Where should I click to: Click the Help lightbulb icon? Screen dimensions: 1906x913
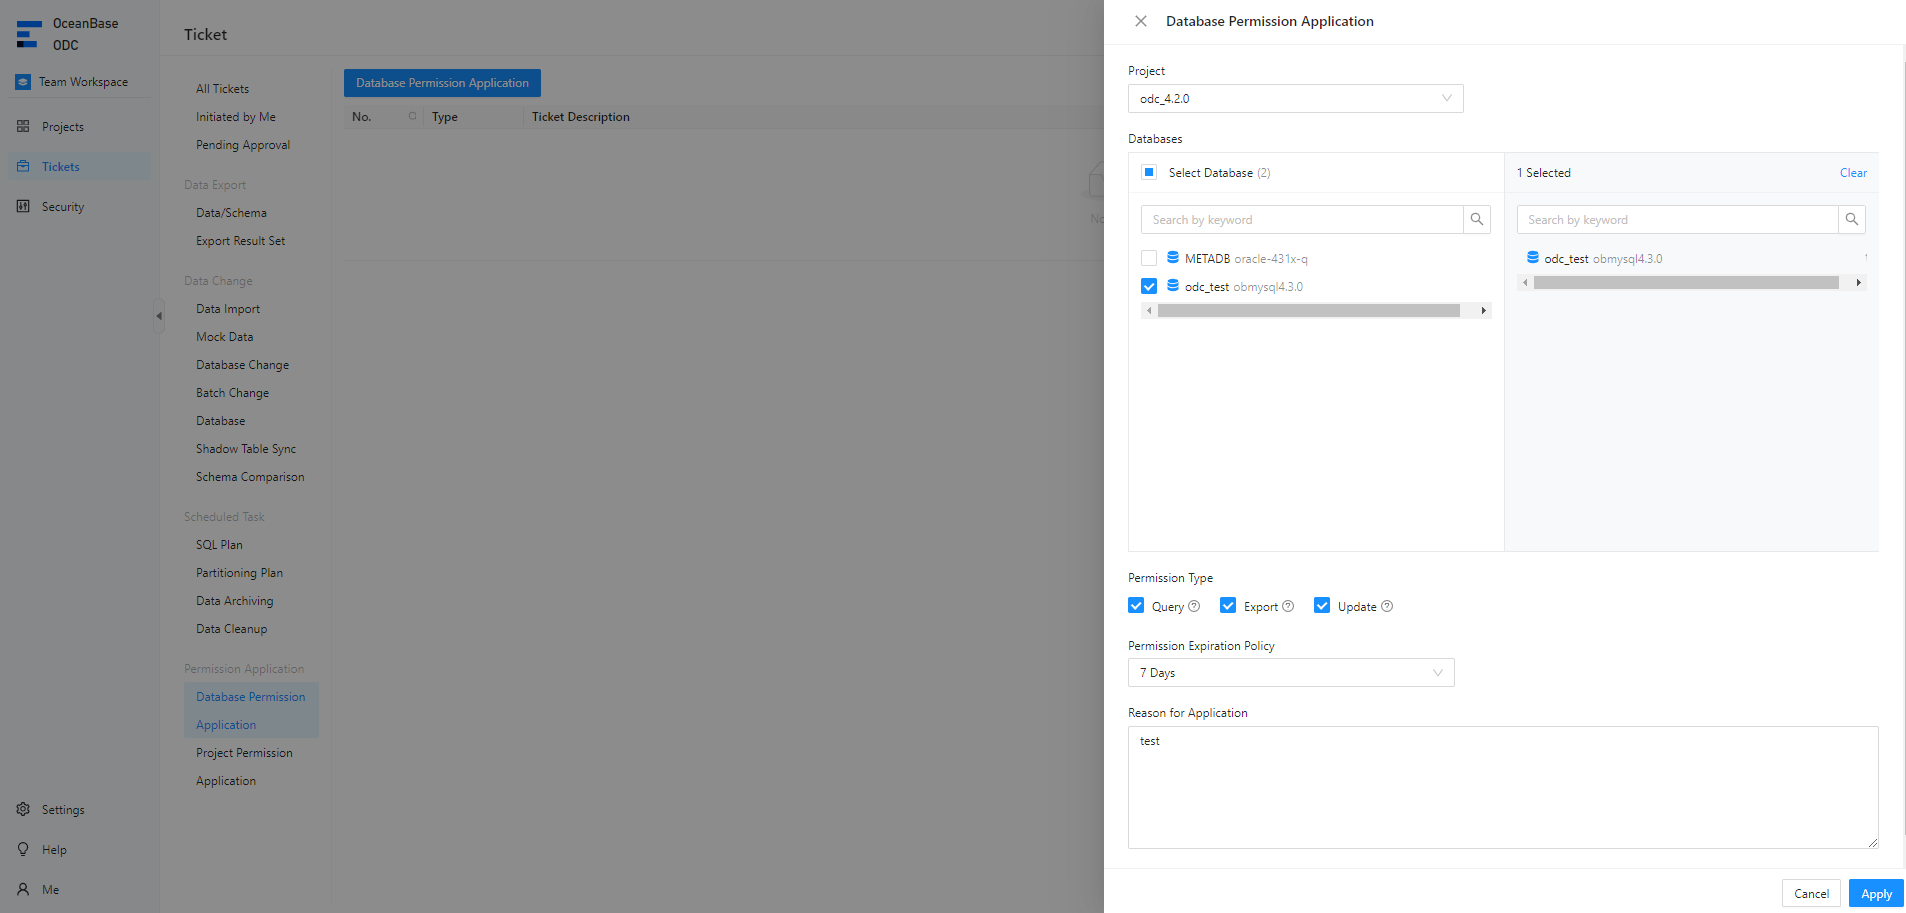coord(23,850)
